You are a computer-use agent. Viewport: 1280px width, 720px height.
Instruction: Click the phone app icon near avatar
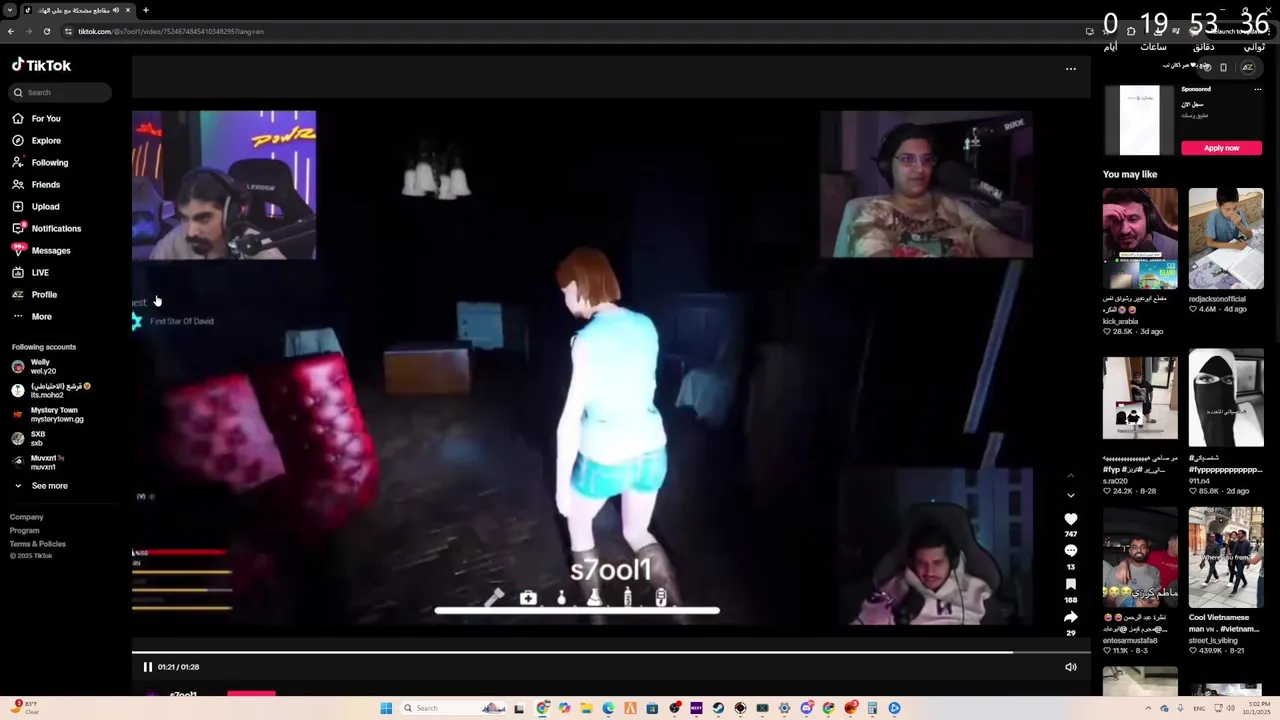[1223, 67]
